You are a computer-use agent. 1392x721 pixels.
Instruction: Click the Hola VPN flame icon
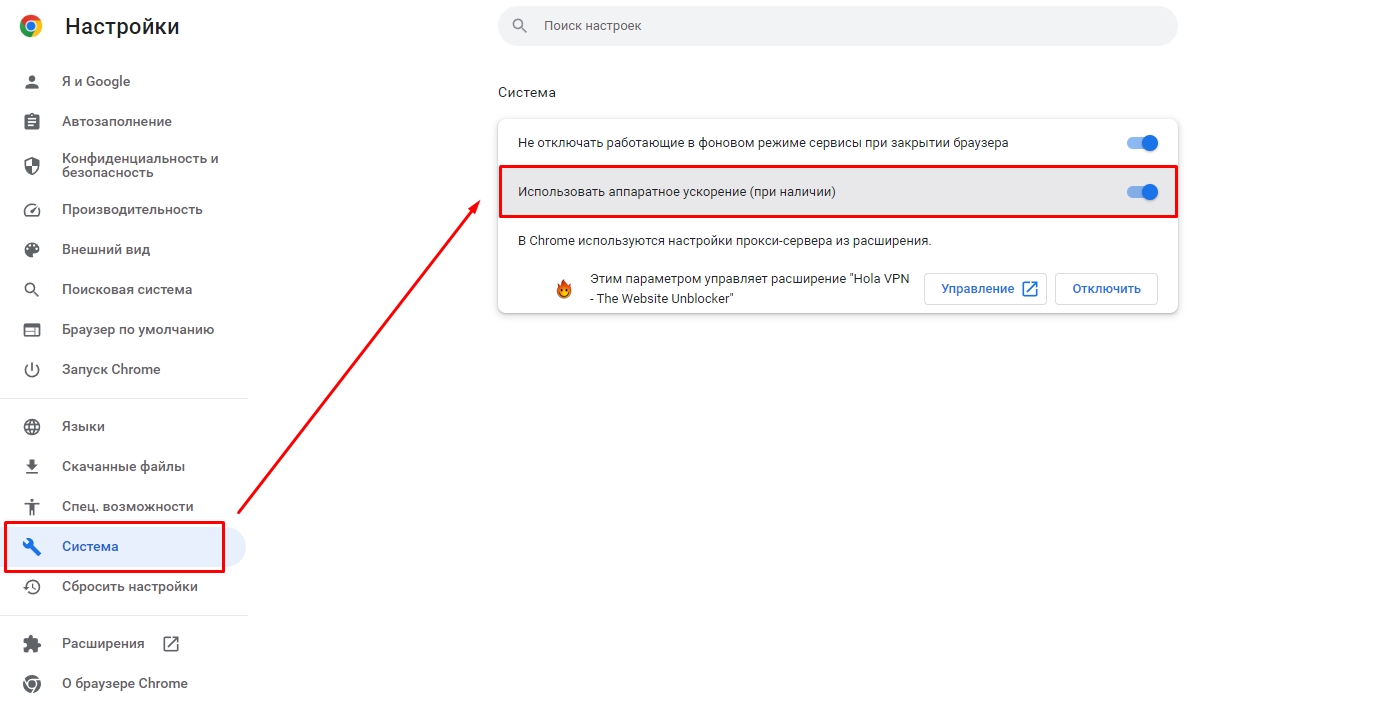564,290
